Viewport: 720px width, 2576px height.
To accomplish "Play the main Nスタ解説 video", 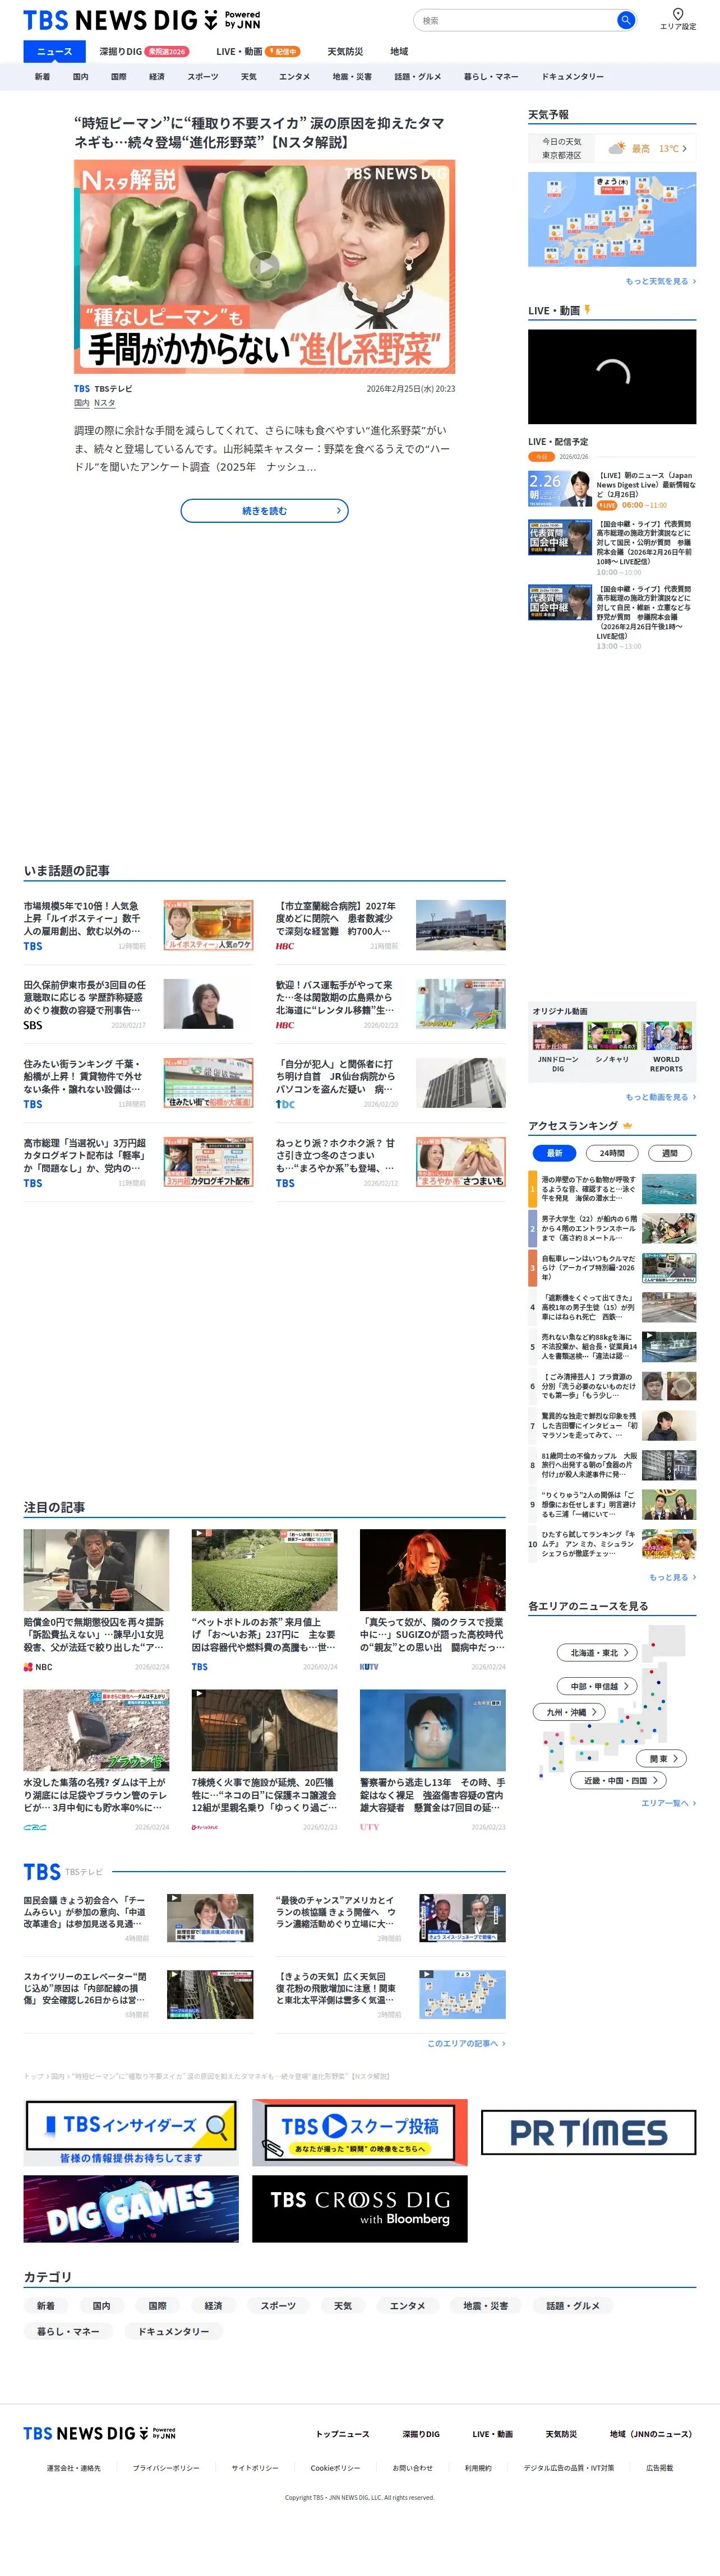I will tap(264, 266).
